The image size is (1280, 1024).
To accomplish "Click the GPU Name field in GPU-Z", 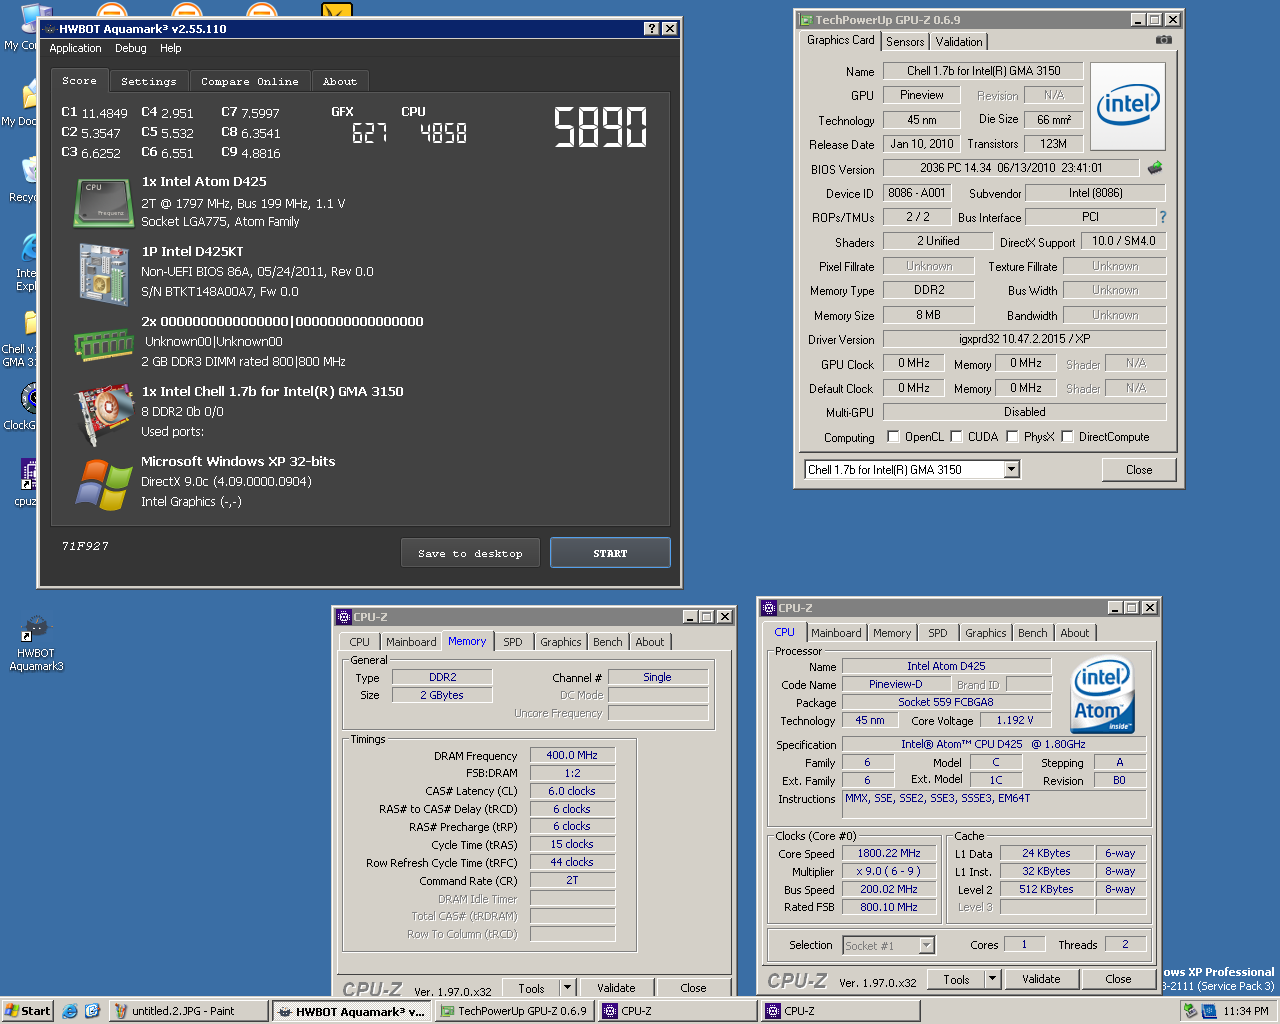I will [x=984, y=71].
